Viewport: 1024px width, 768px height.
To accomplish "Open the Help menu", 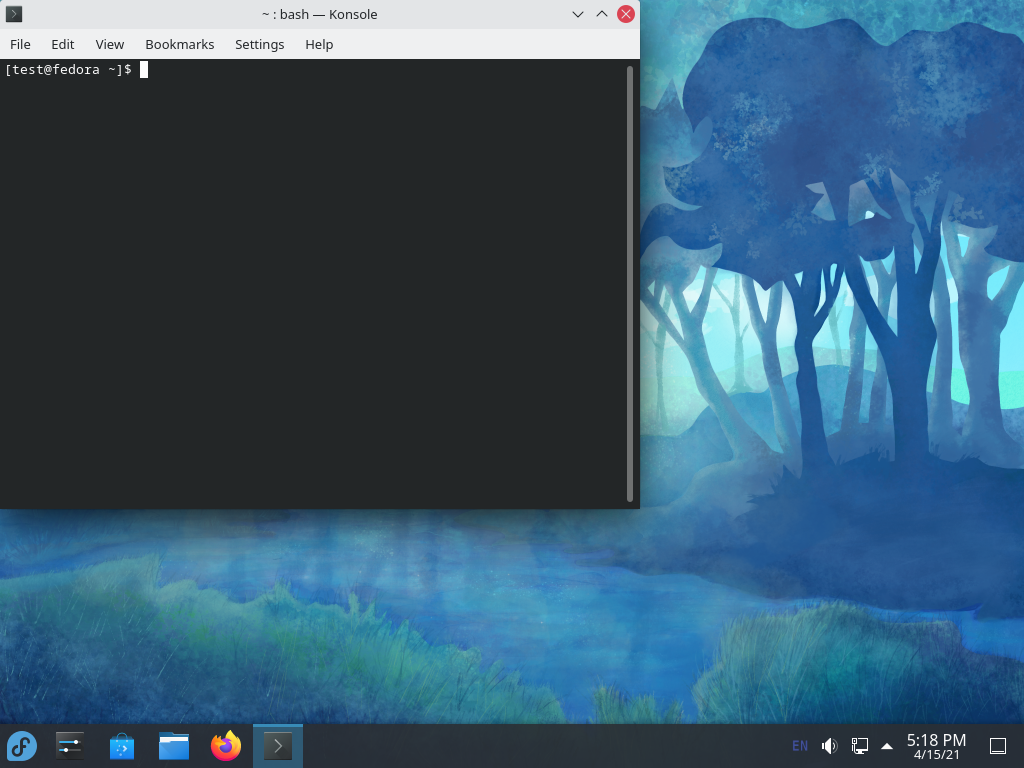I will pyautogui.click(x=319, y=44).
